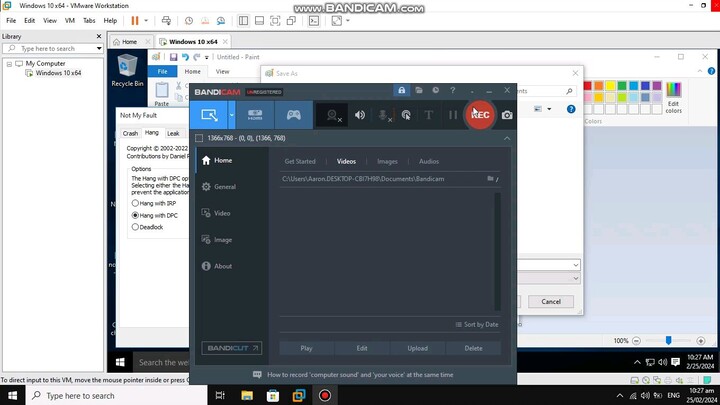The image size is (720, 405).
Task: Open Bandicam scheduled recording clock icon
Action: (435, 90)
